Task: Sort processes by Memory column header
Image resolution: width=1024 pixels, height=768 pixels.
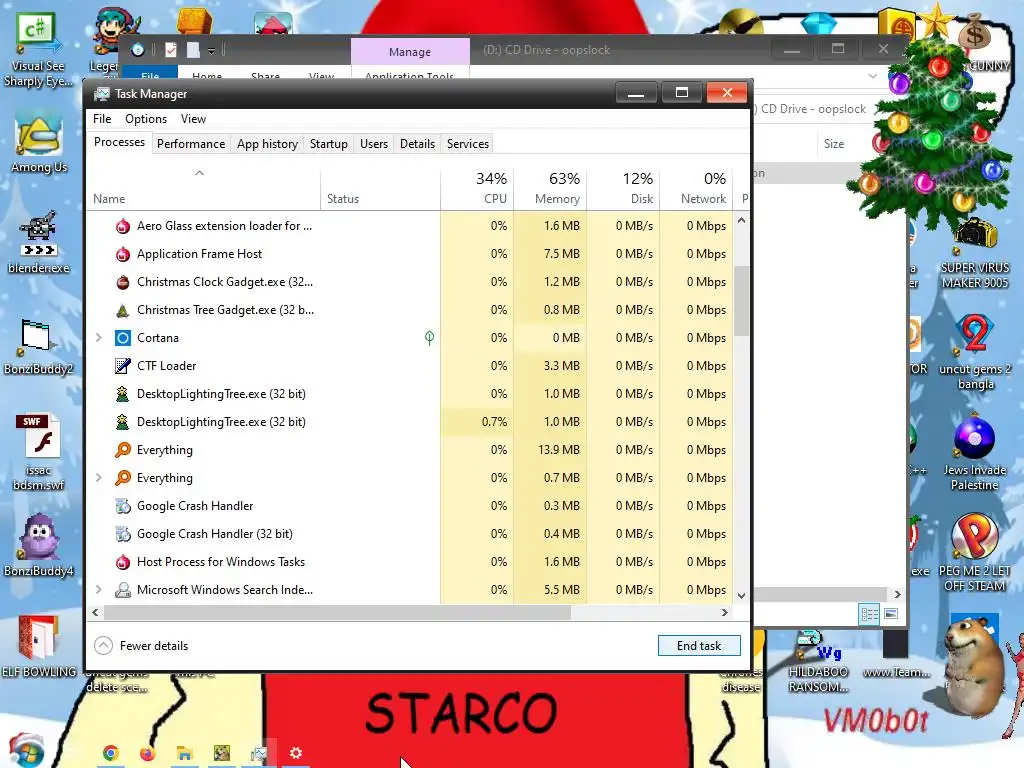Action: pyautogui.click(x=551, y=189)
